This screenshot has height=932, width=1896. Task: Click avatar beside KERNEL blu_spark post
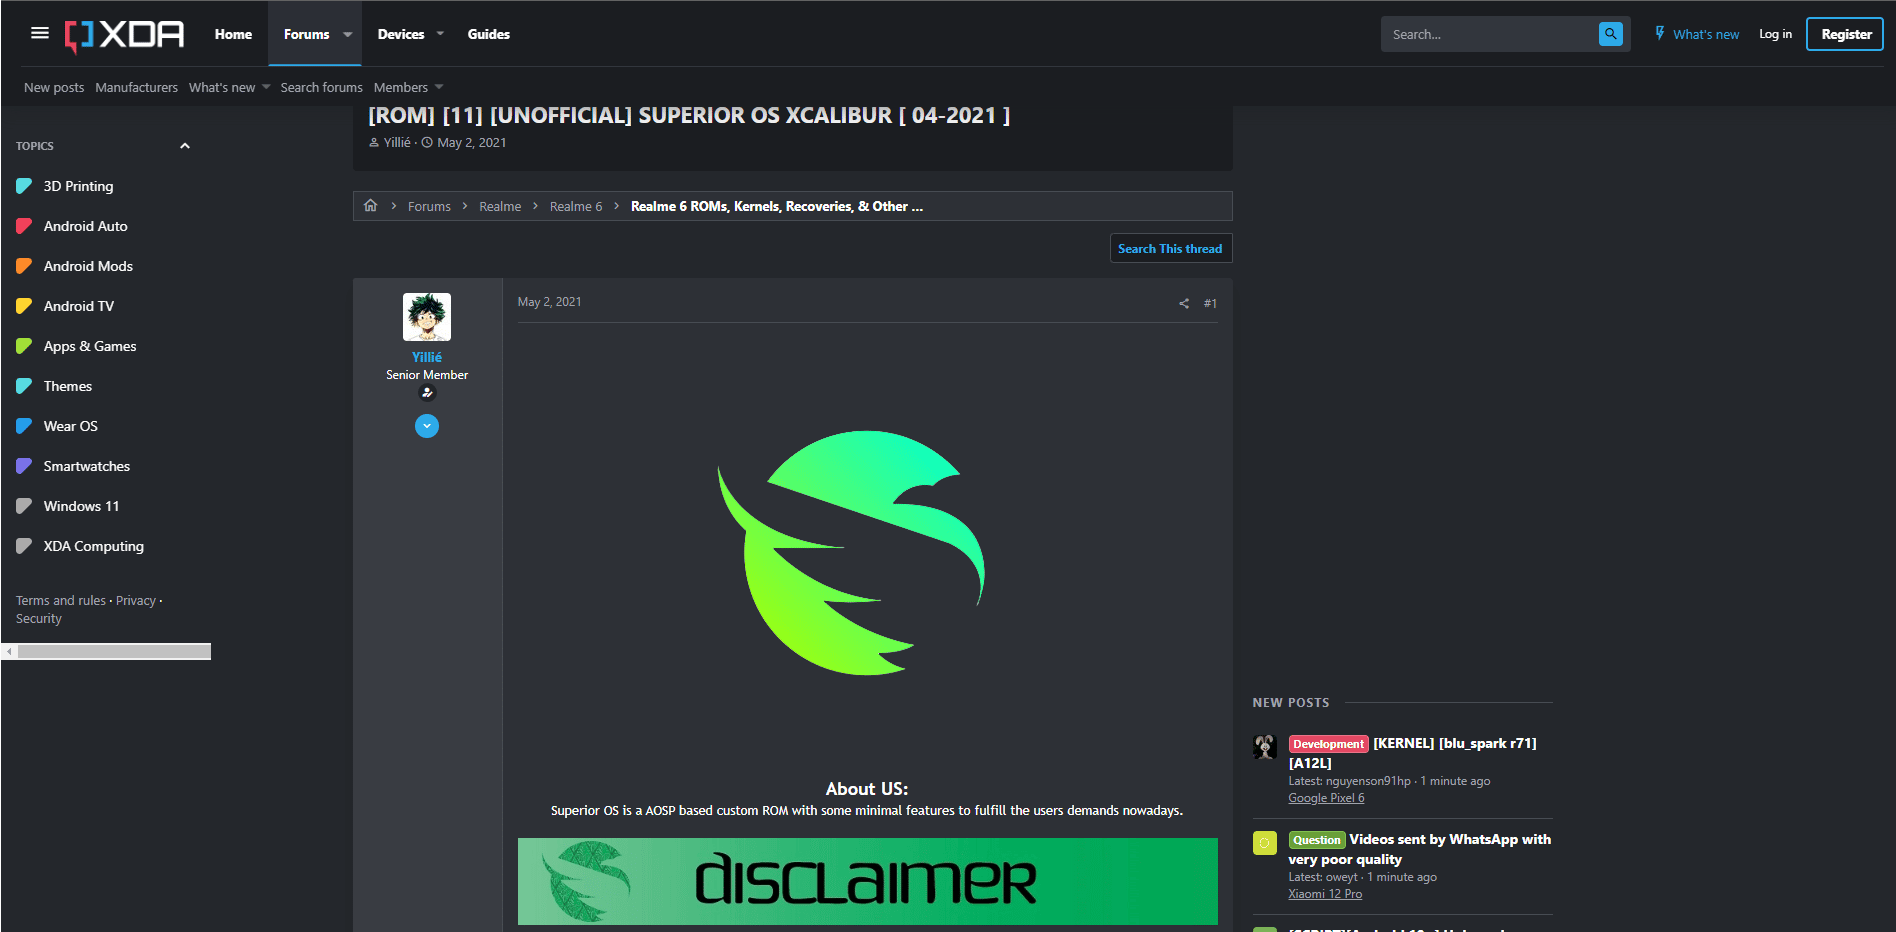click(x=1264, y=747)
